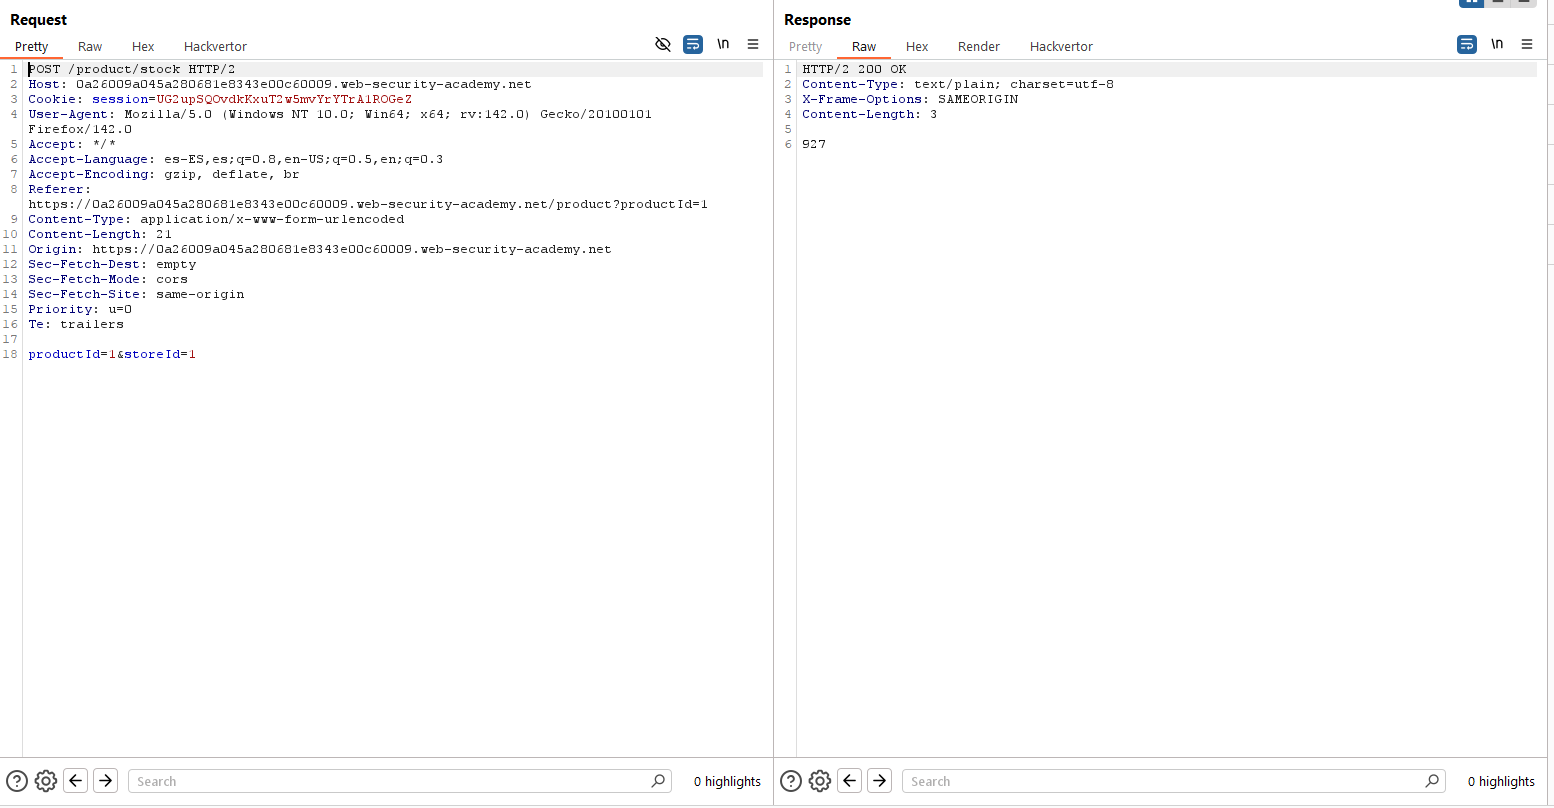Viewport: 1554px width, 808px height.
Task: Open the Hackvertor tab in Request
Action: pos(215,47)
